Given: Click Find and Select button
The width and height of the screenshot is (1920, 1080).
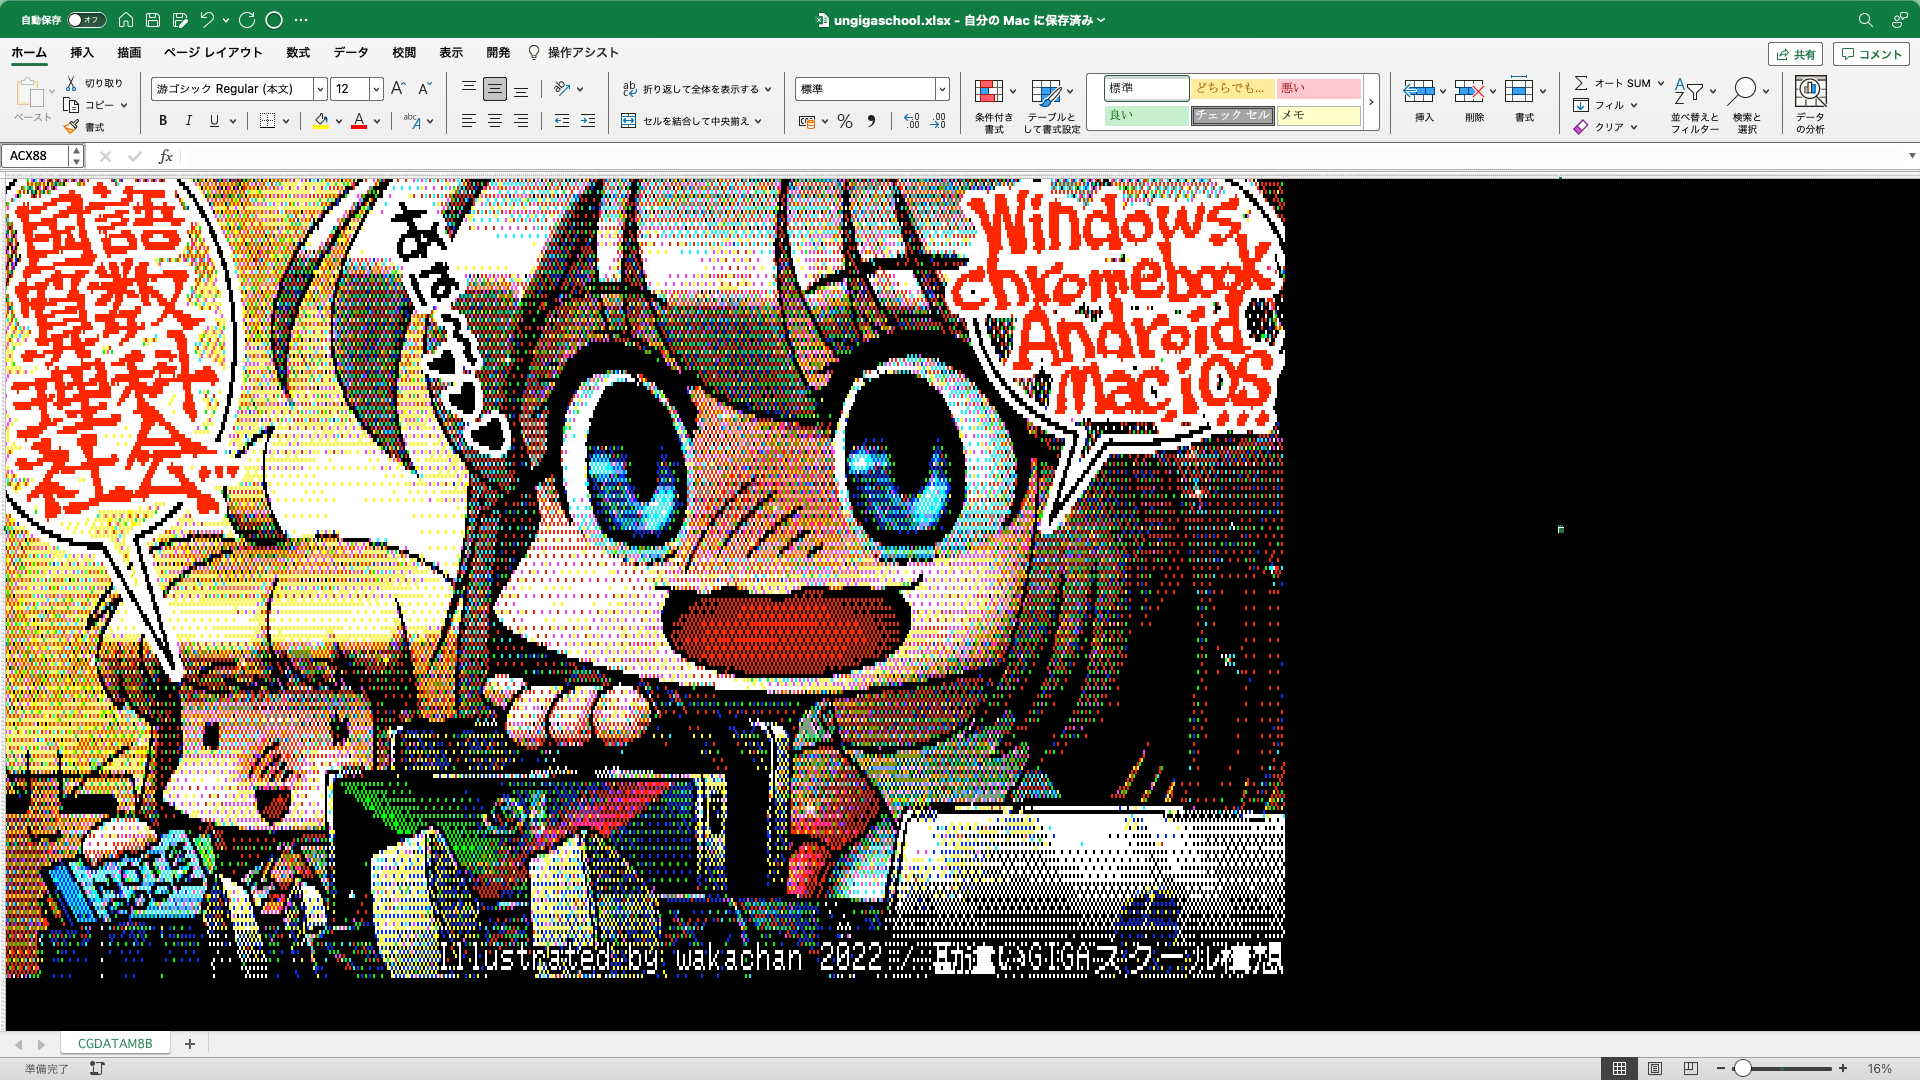Looking at the screenshot, I should [x=1747, y=105].
